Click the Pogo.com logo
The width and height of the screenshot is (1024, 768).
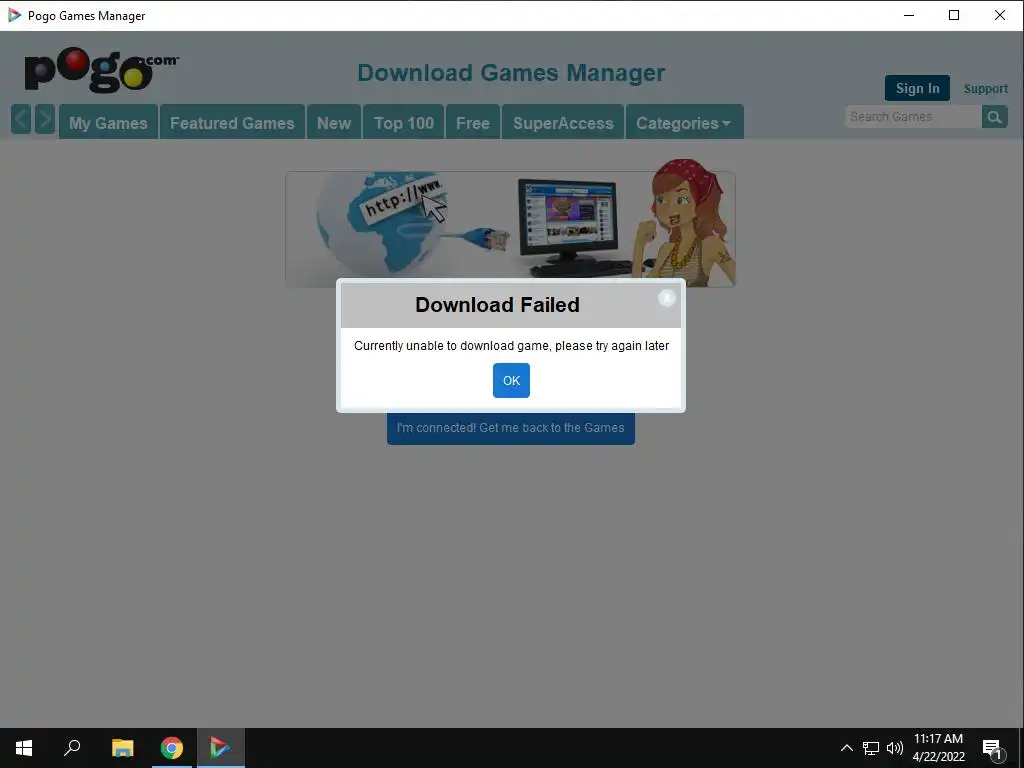coord(101,69)
